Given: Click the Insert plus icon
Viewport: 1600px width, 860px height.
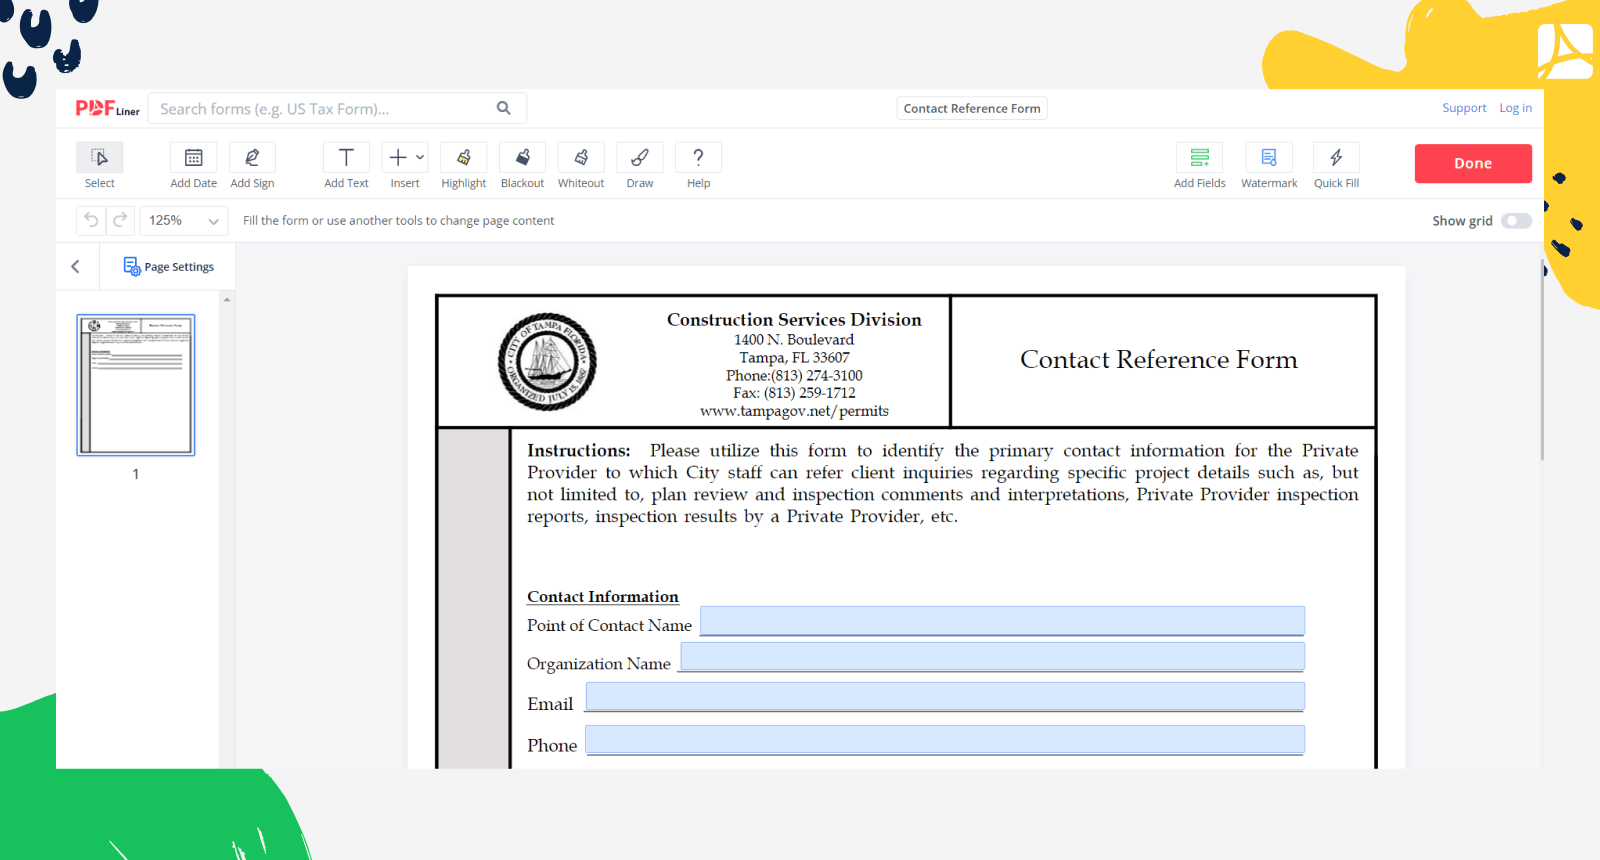Looking at the screenshot, I should click(398, 158).
